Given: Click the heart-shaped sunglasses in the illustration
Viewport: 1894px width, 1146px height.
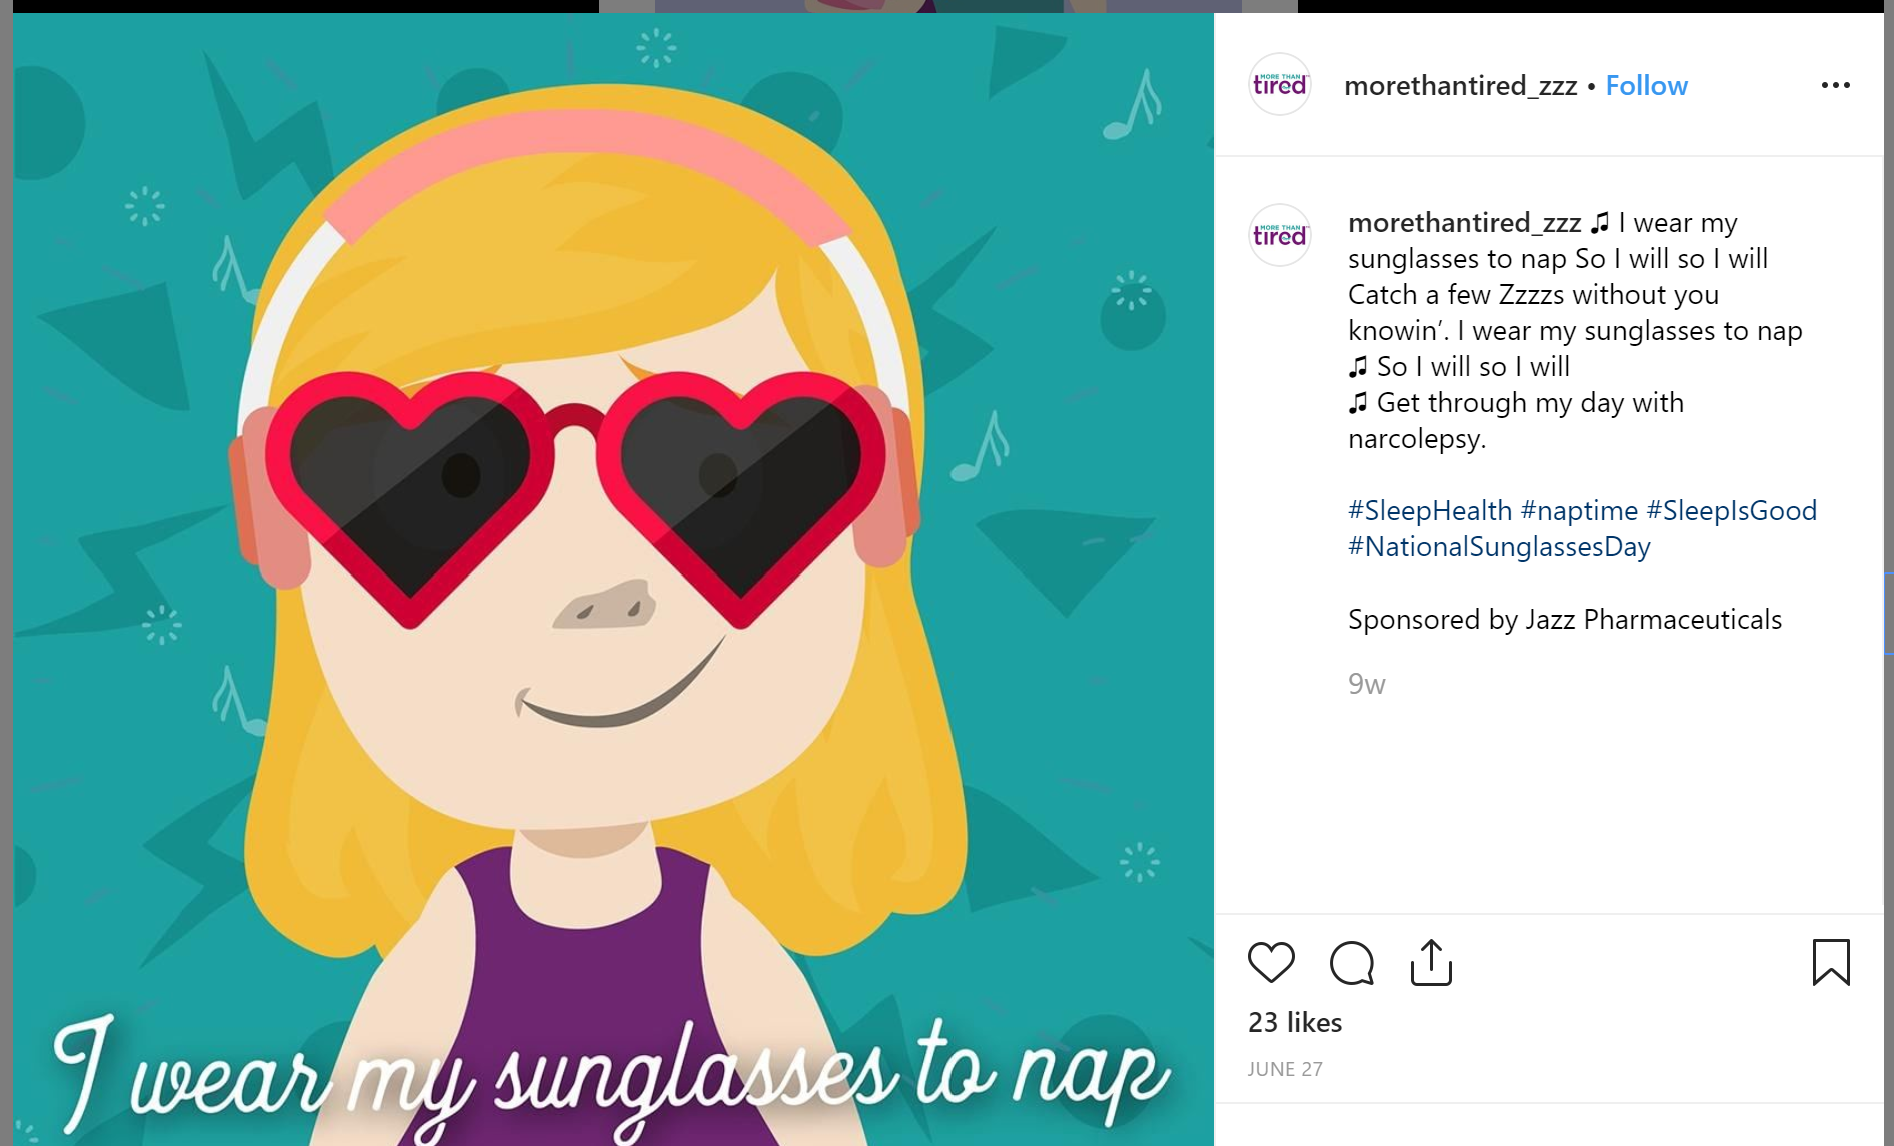Looking at the screenshot, I should tap(575, 490).
